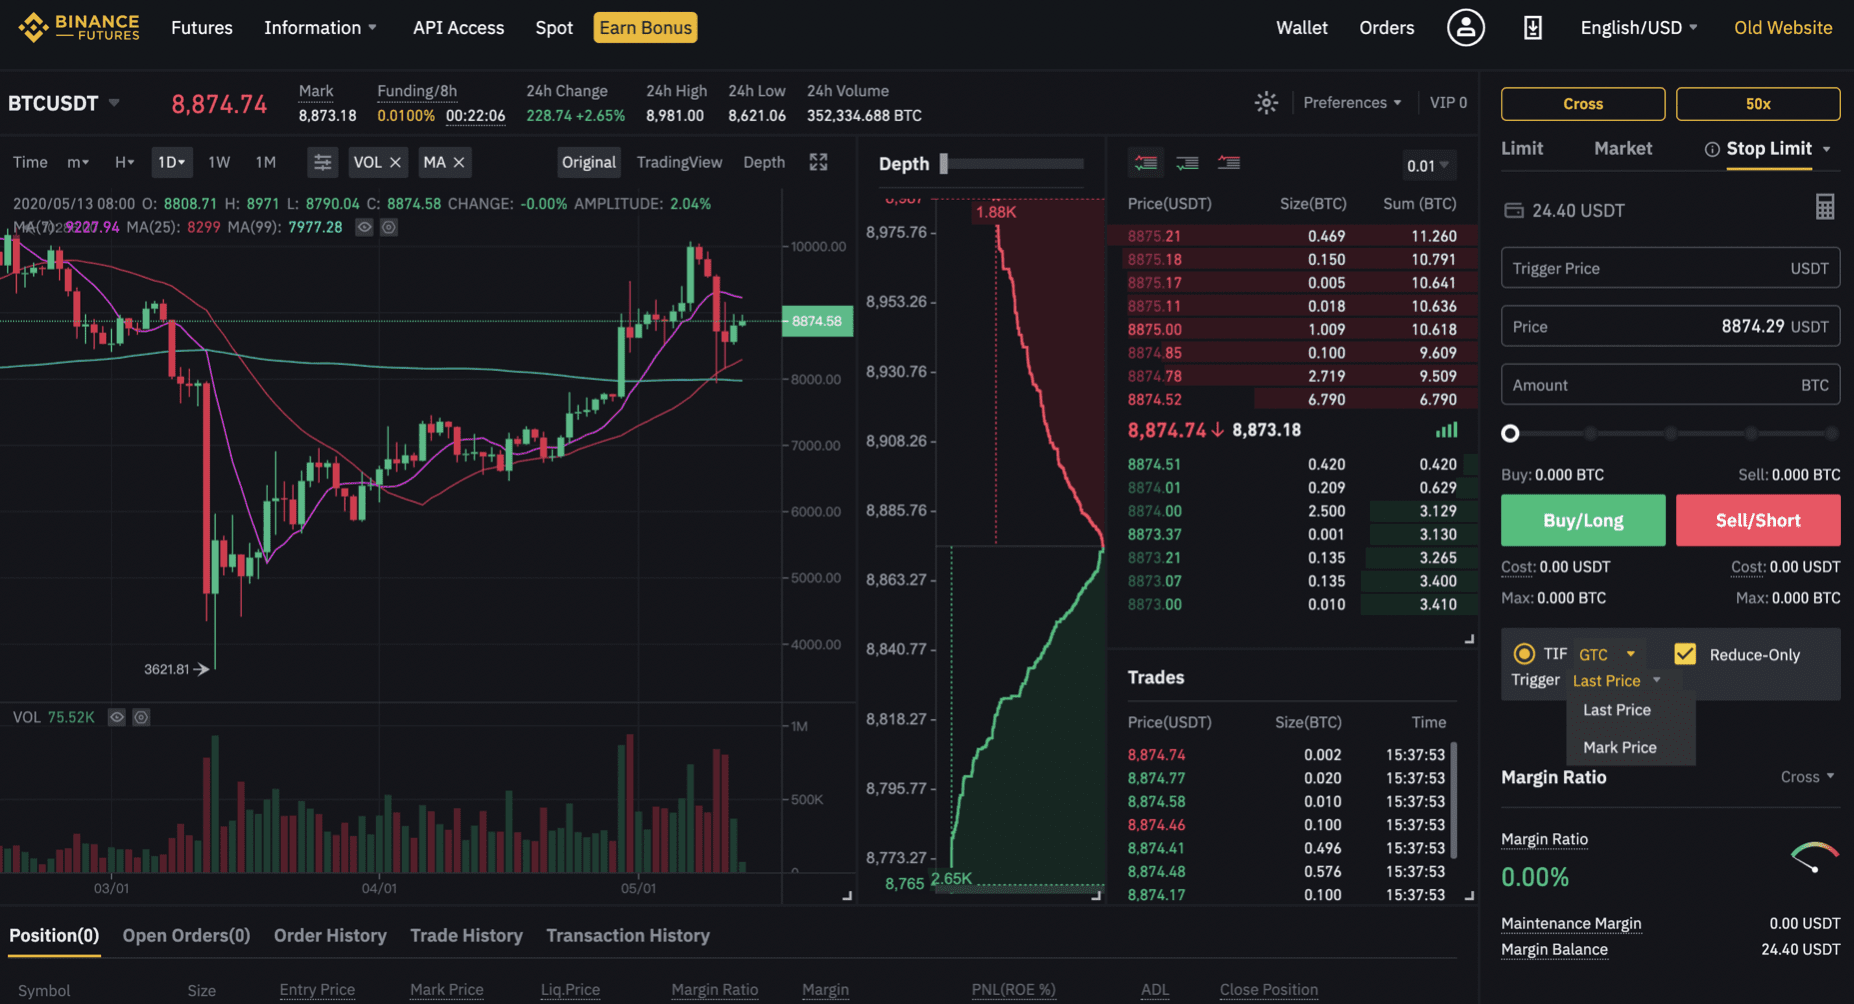Show bids-only order book view

(1187, 162)
